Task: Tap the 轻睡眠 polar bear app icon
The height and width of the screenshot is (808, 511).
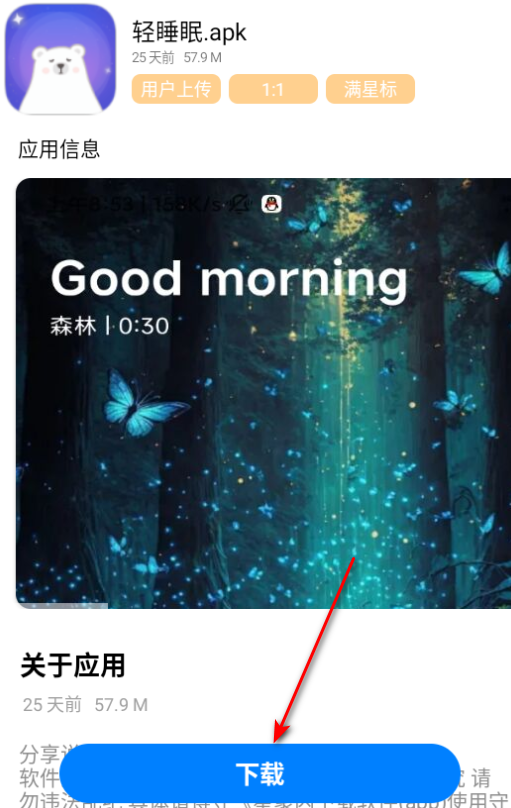Action: pos(60,59)
